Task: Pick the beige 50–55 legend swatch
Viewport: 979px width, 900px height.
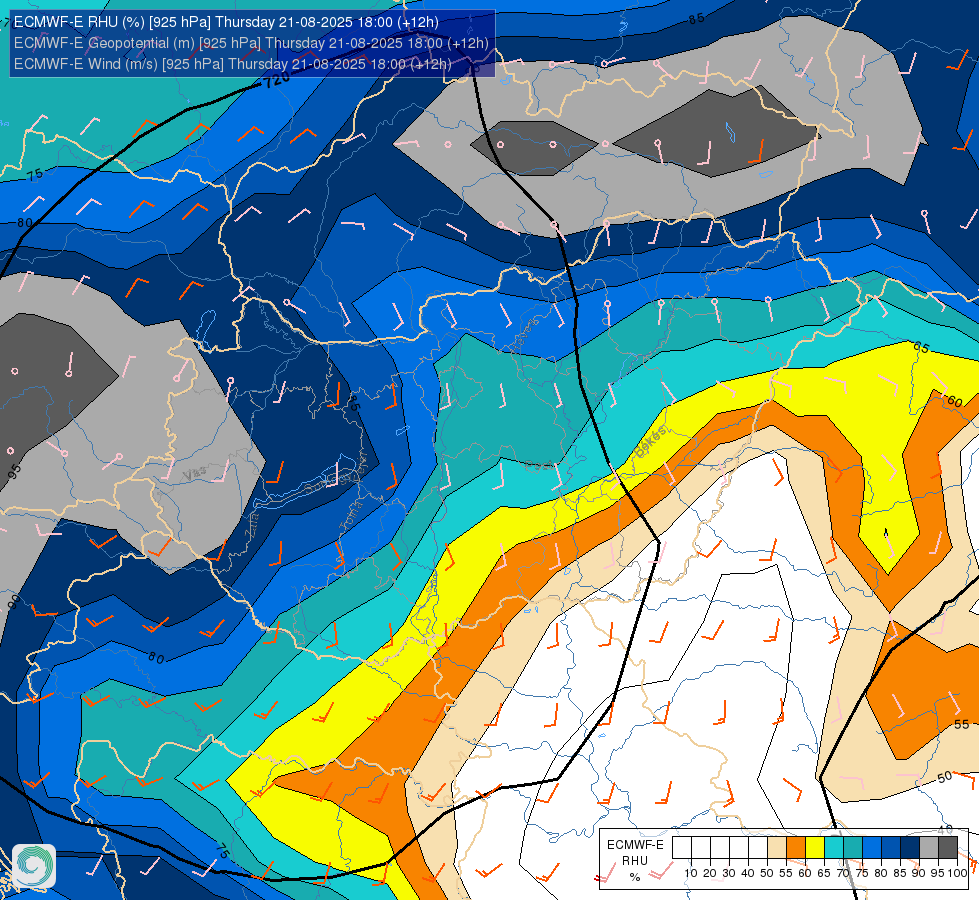Action: click(x=777, y=848)
